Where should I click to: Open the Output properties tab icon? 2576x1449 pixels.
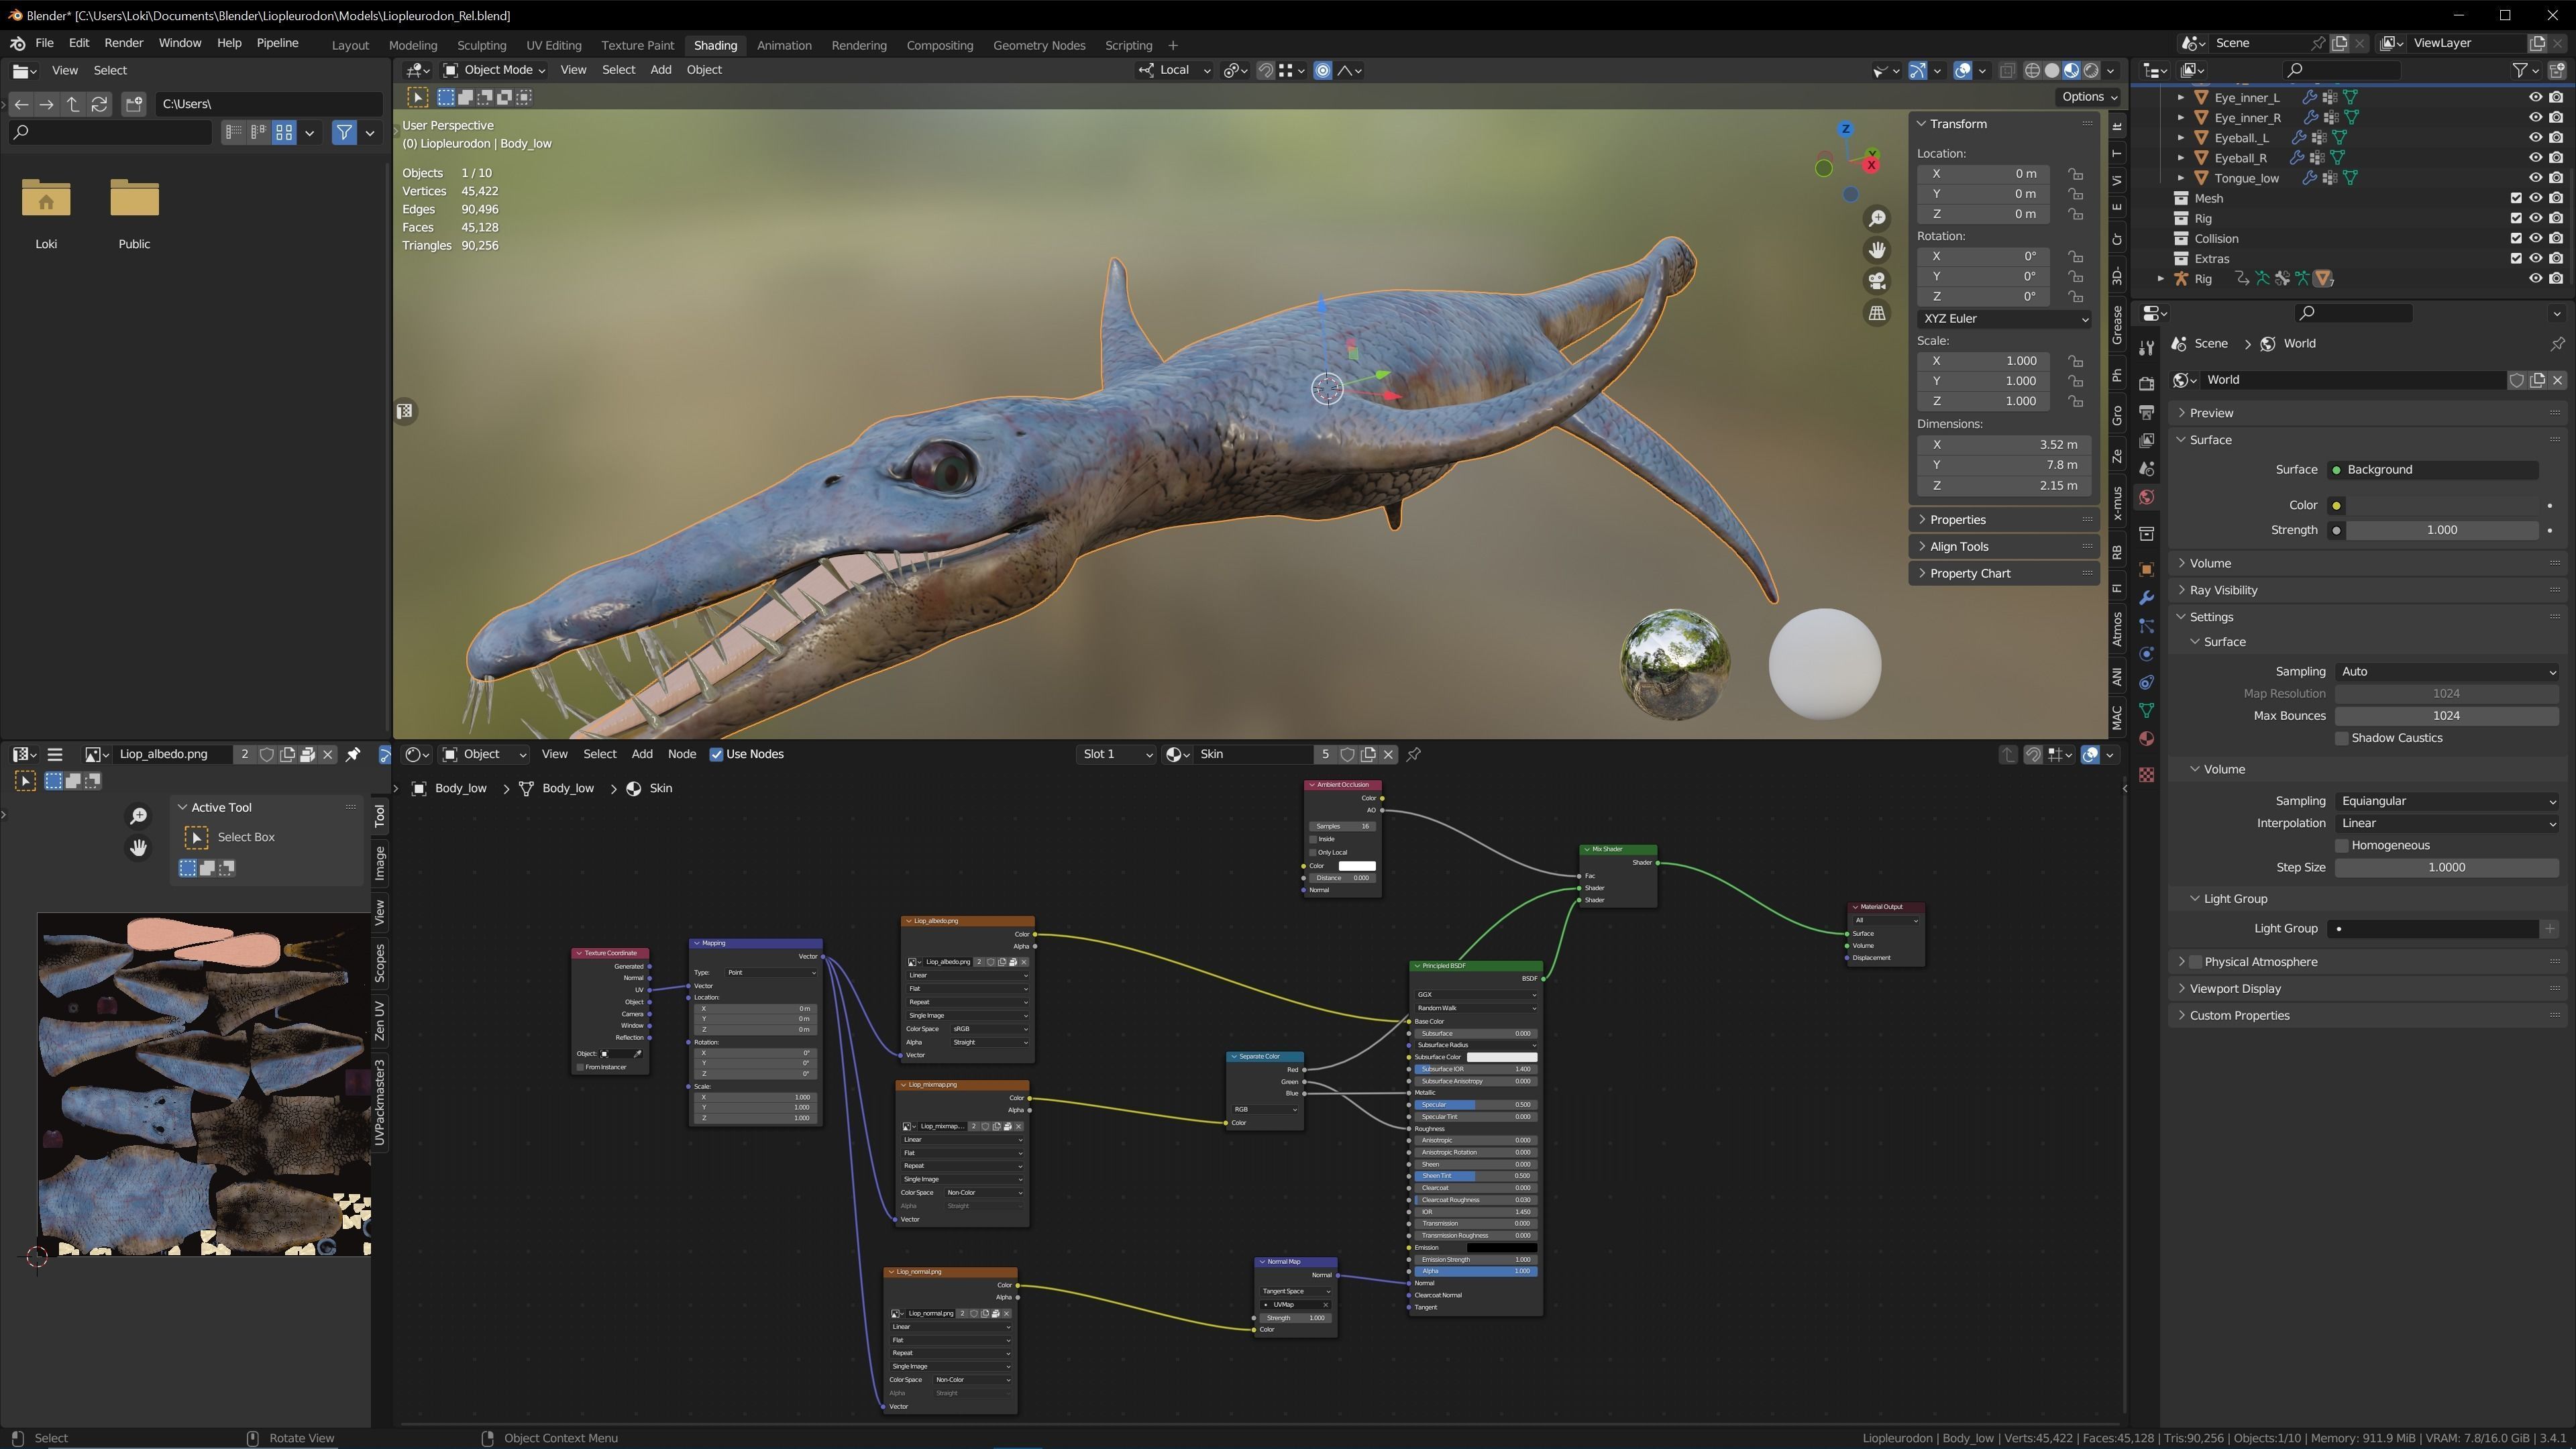click(2146, 412)
